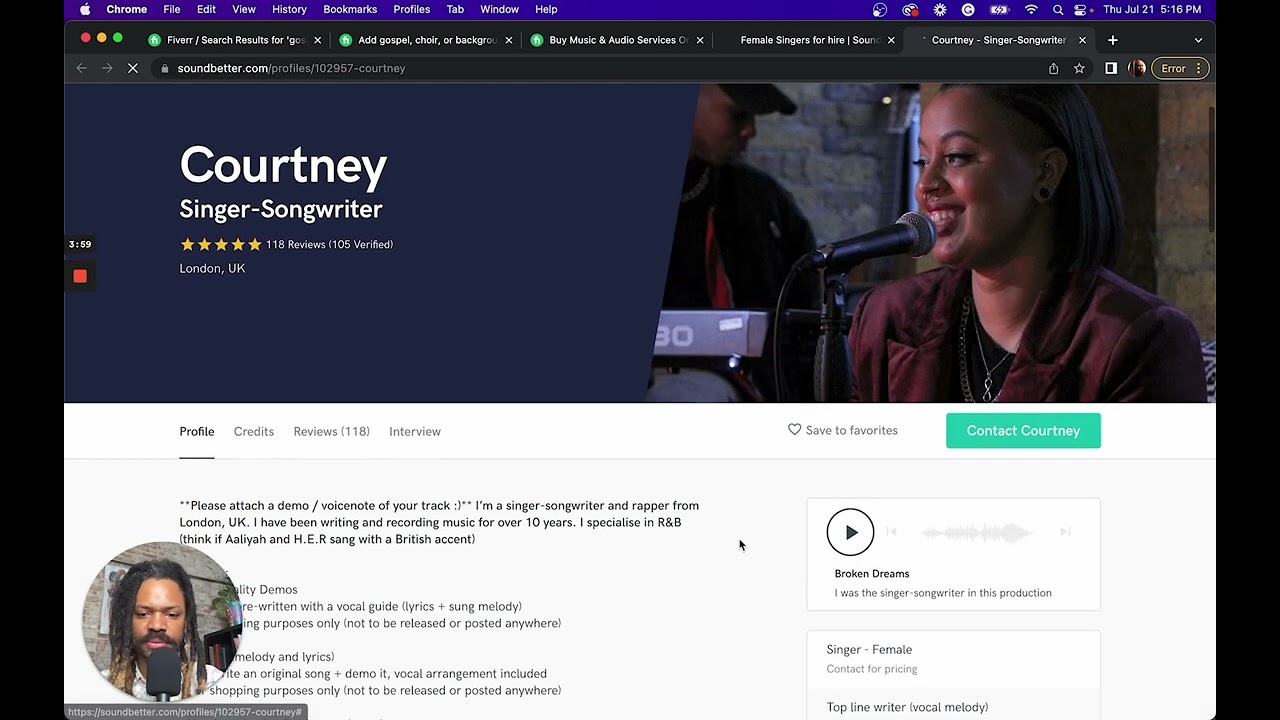Screen dimensions: 1280x720
Task: Open the Reviews (118) tab
Action: pos(331,431)
